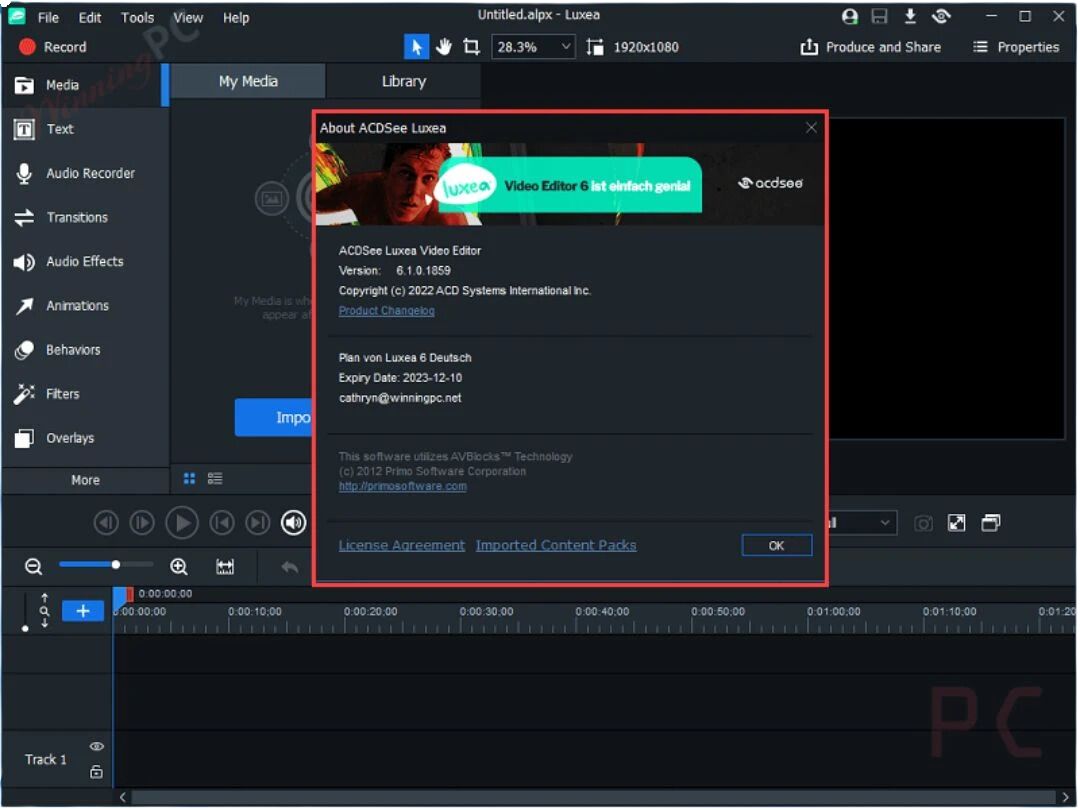1080x810 pixels.
Task: Open the Audio Recorder panel
Action: (x=83, y=173)
